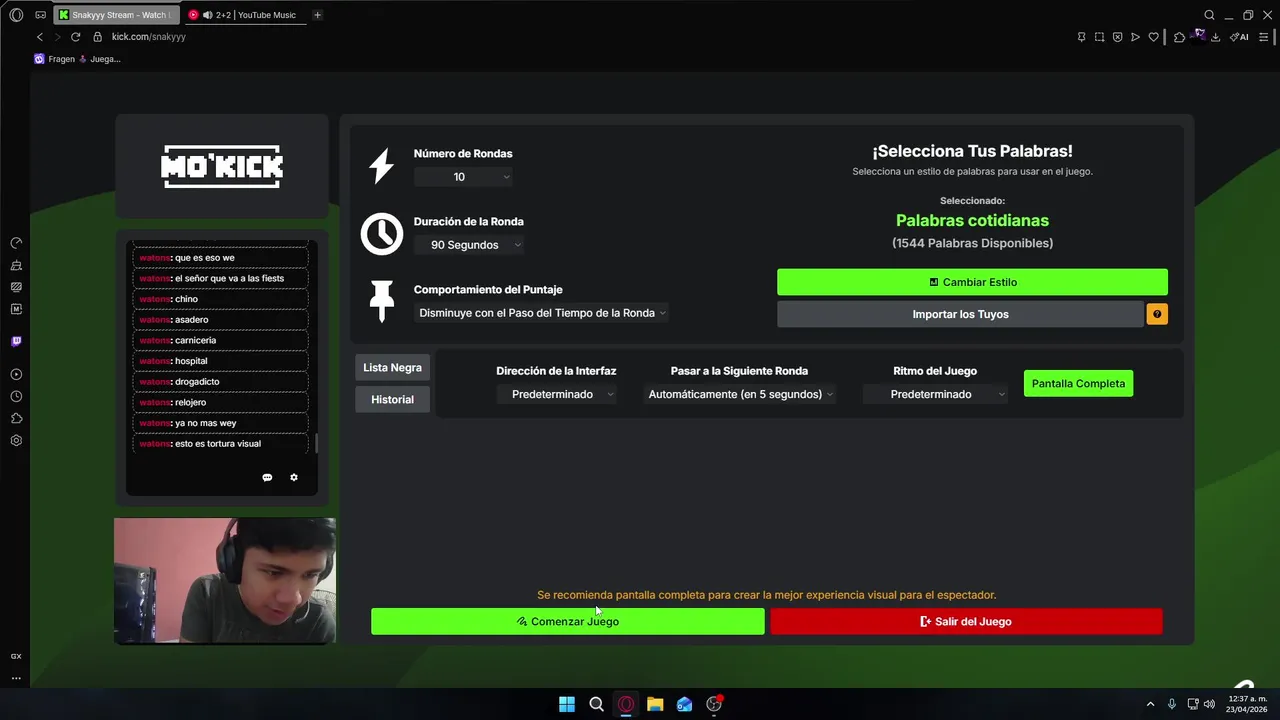This screenshot has width=1280, height=720.
Task: Open the Pasar a la Siguiente Ronda dropdown
Action: [x=739, y=394]
